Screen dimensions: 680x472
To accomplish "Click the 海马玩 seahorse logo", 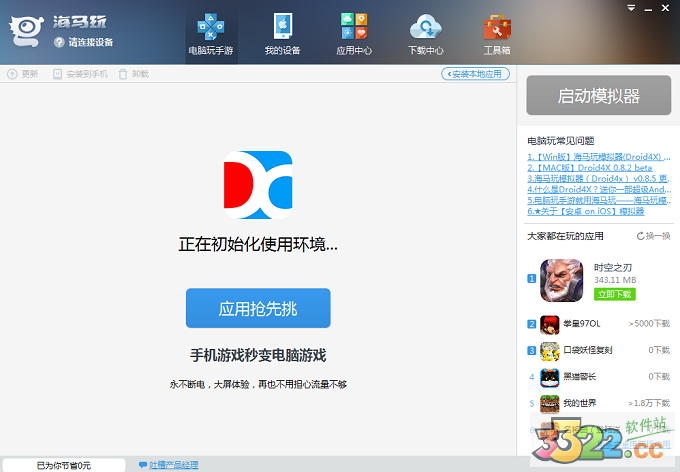I will [x=26, y=31].
